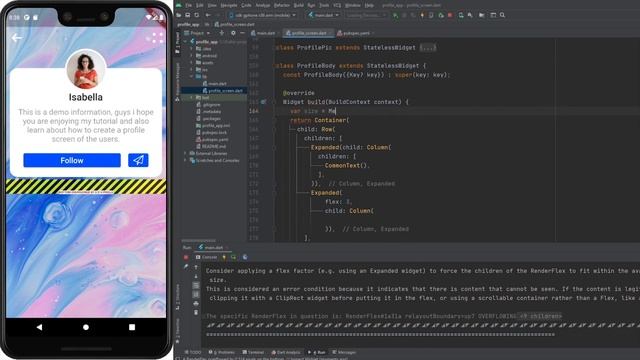The width and height of the screenshot is (640, 360).
Task: Click the clear-all trash icon in console
Action: click(x=196, y=312)
